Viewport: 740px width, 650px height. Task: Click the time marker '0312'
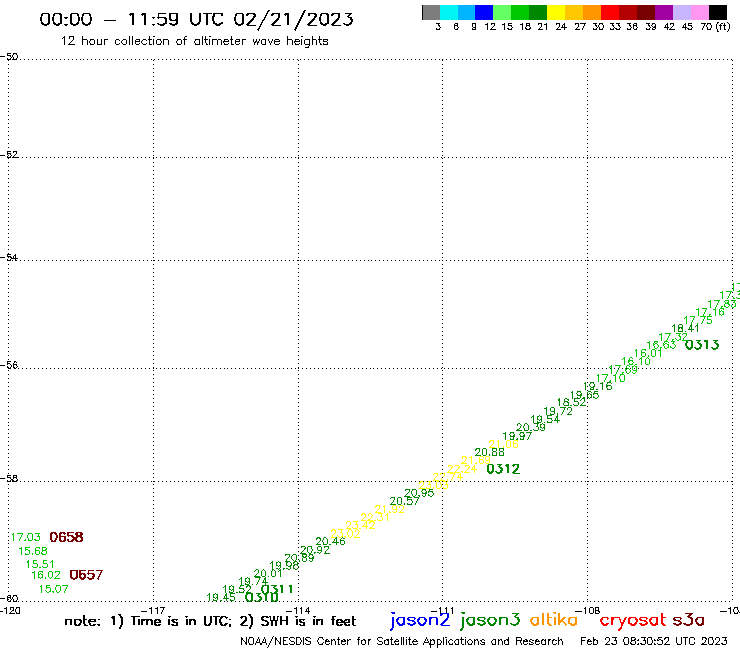(503, 469)
